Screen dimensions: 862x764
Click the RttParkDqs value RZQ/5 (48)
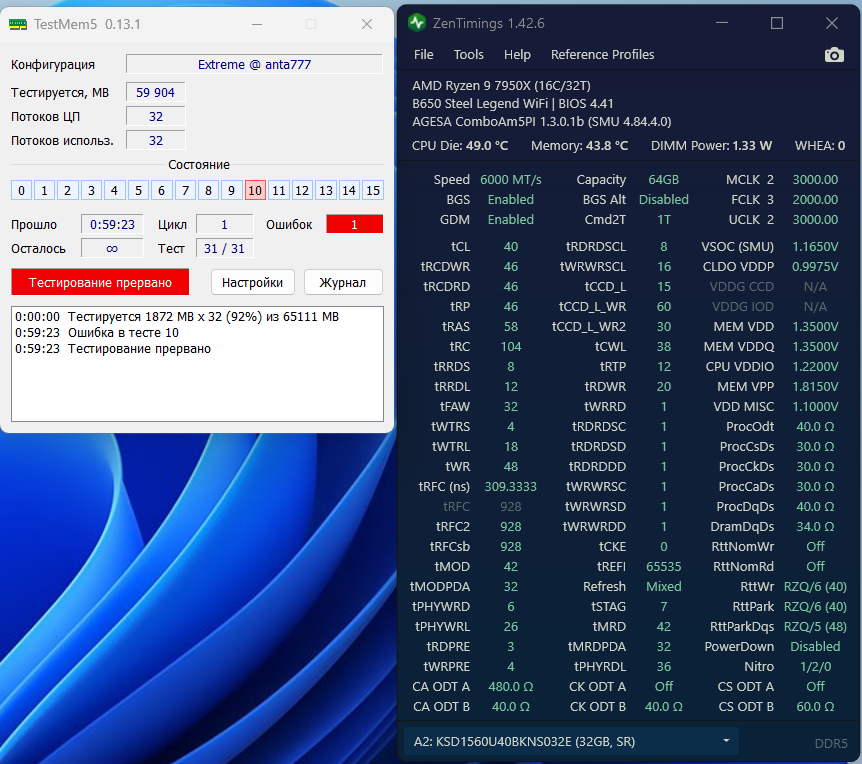click(815, 627)
